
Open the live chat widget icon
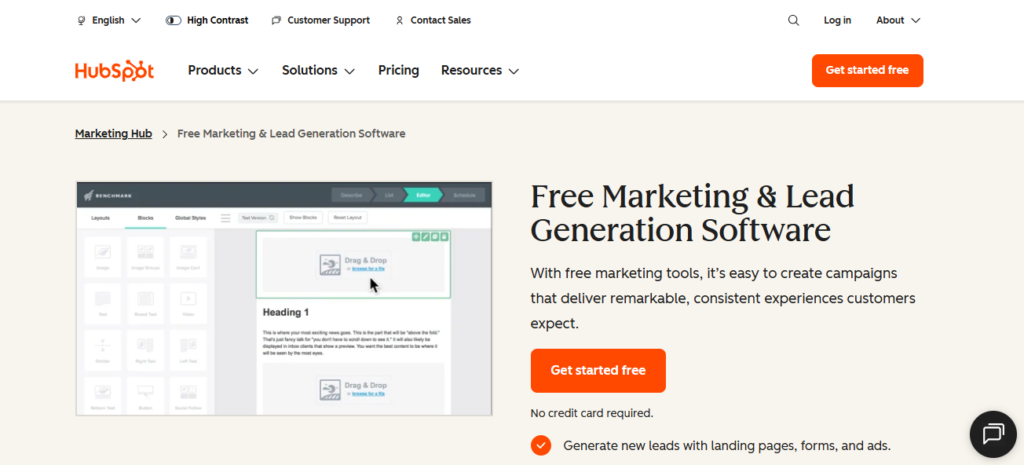pos(993,434)
